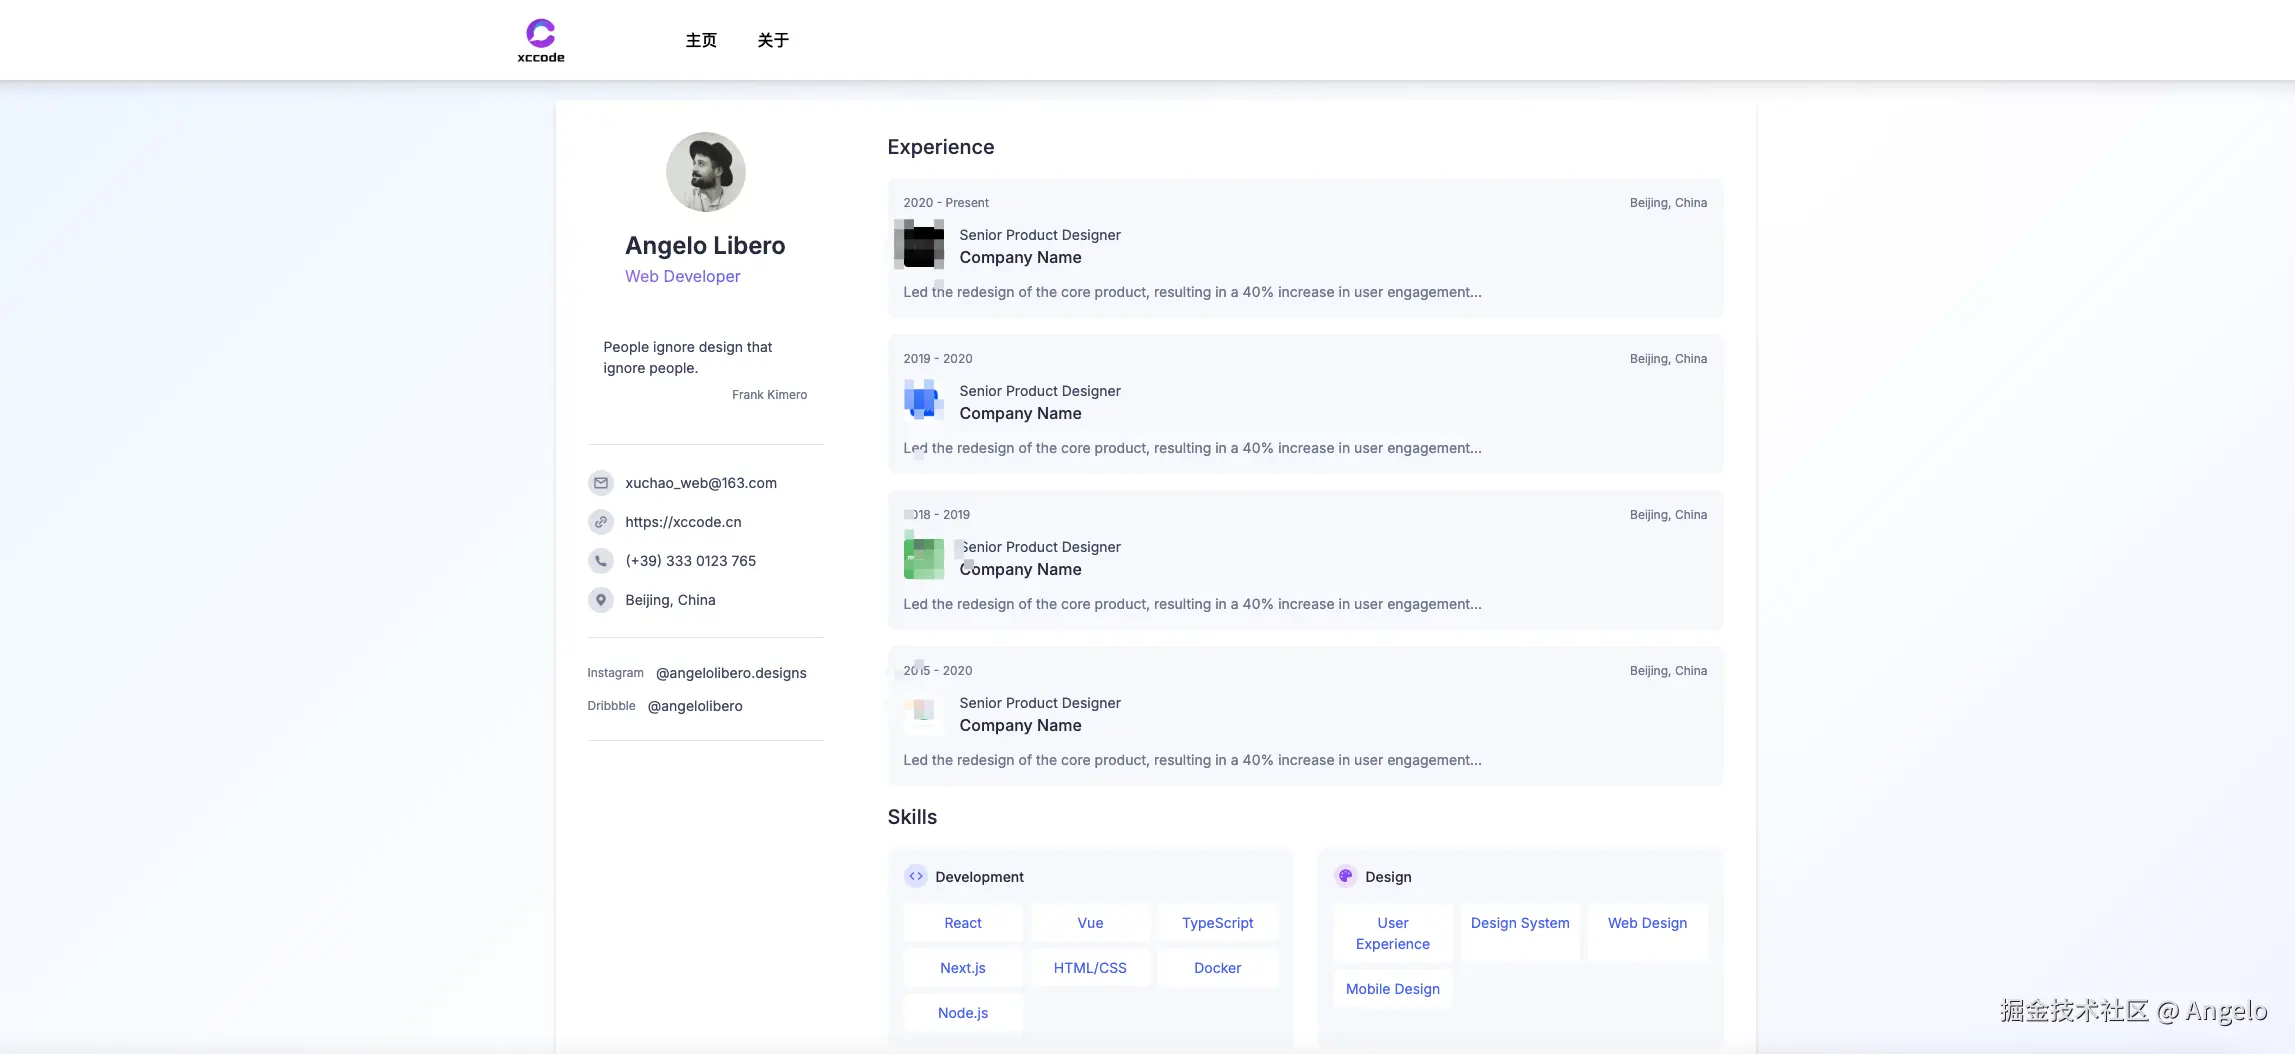Click the Instagram label
2295x1054 pixels.
(616, 673)
